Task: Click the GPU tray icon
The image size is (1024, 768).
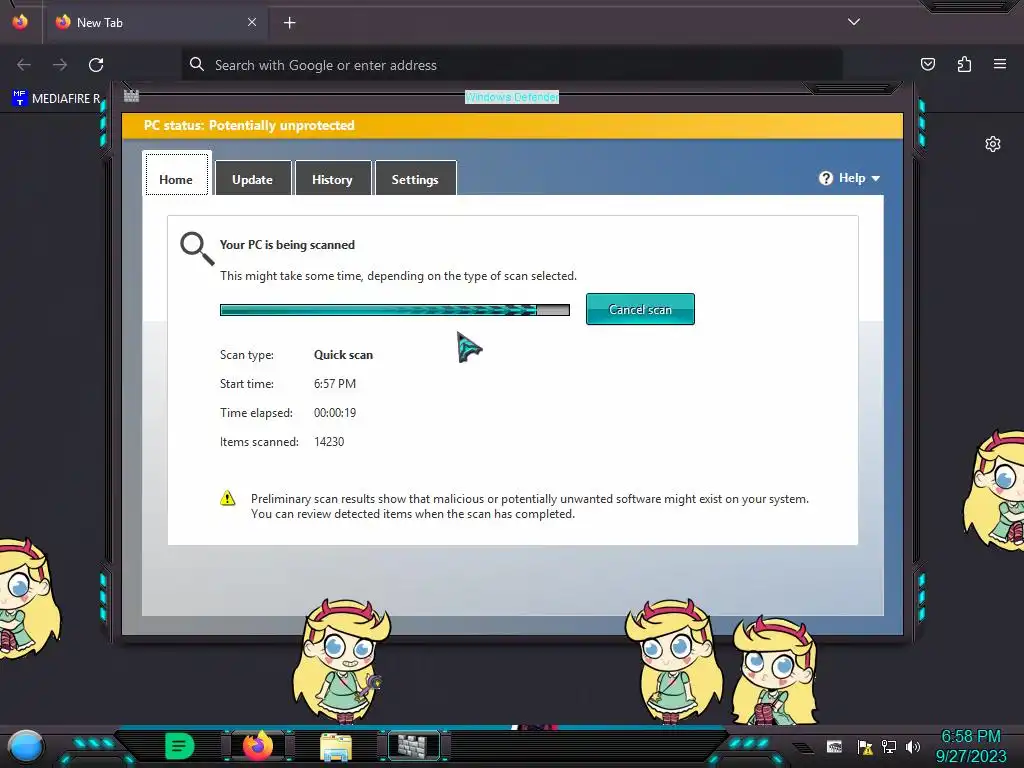Action: 834,746
